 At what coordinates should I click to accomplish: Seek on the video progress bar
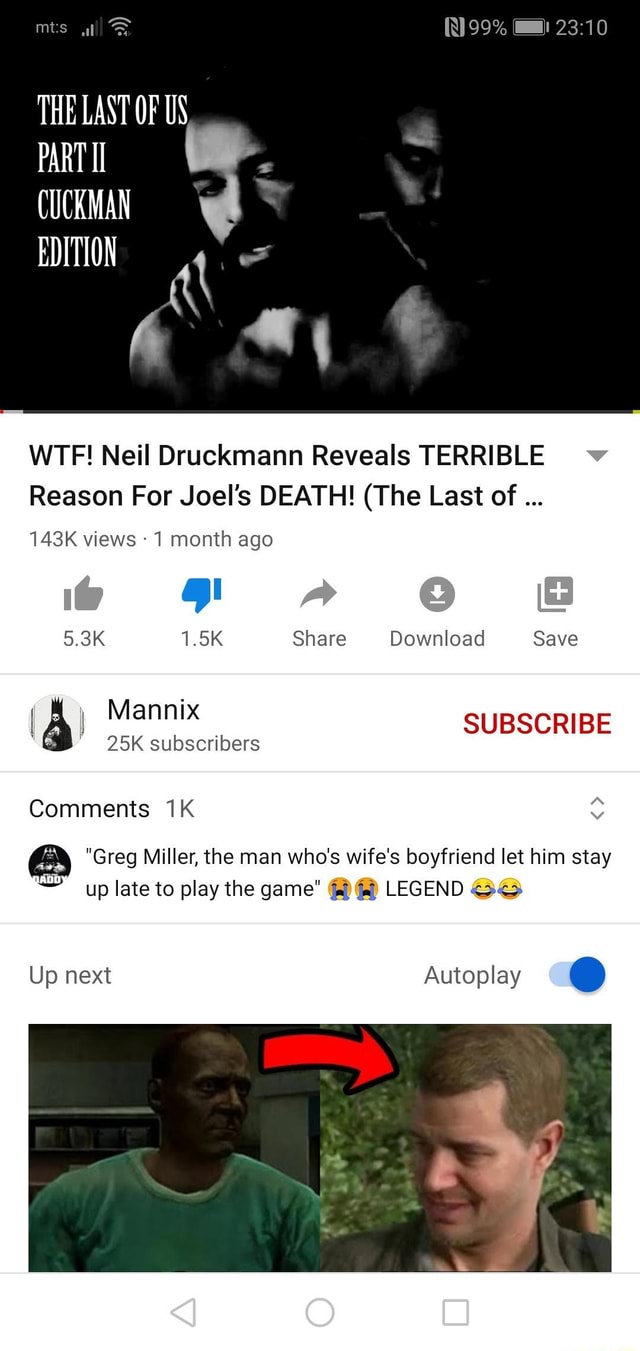(x=320, y=410)
